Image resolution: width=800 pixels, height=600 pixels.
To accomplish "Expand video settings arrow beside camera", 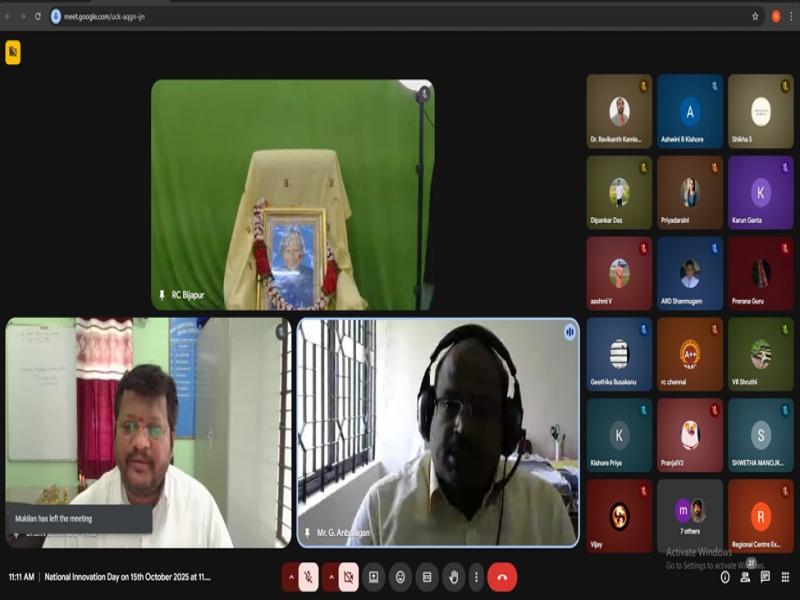I will point(330,577).
